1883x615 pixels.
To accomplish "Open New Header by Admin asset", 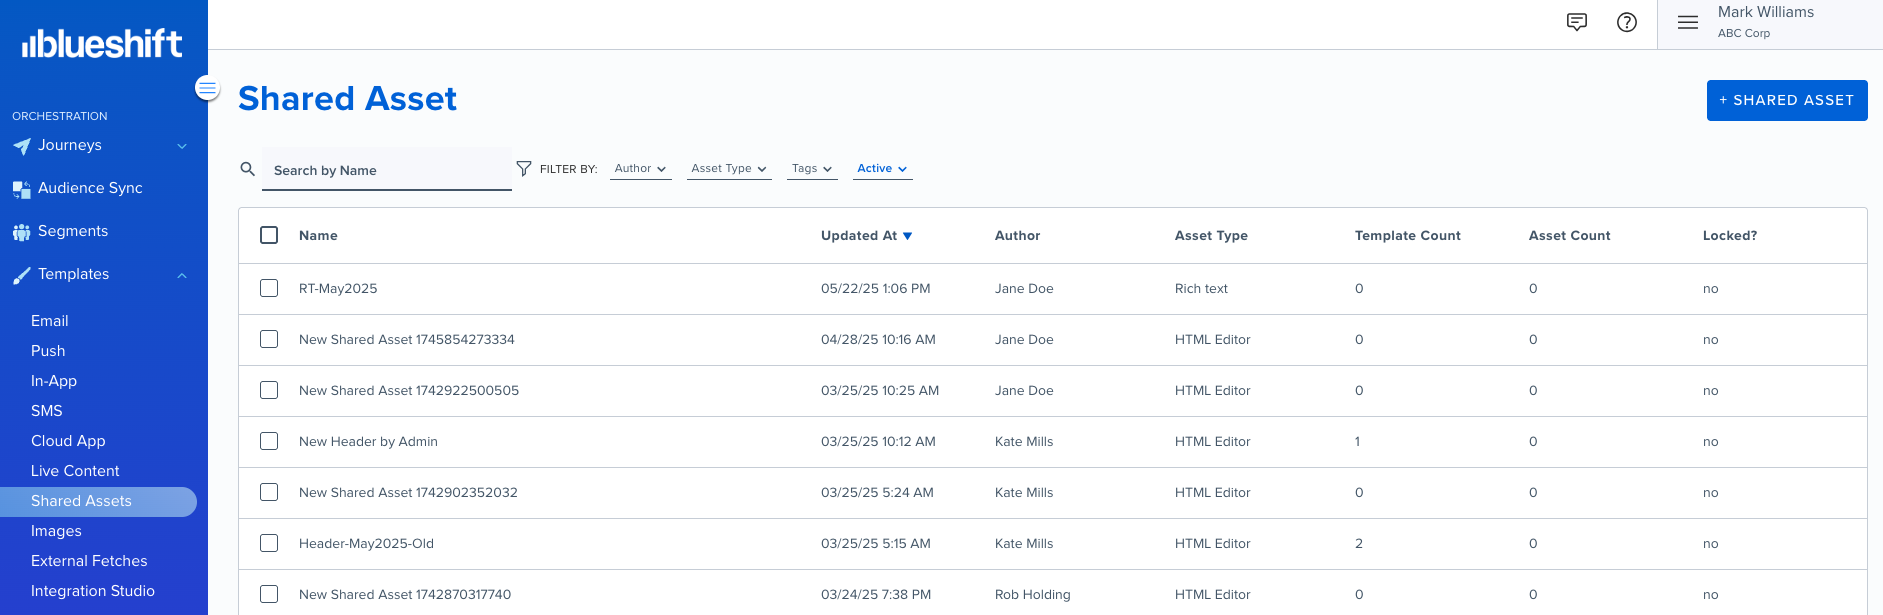I will pyautogui.click(x=368, y=441).
